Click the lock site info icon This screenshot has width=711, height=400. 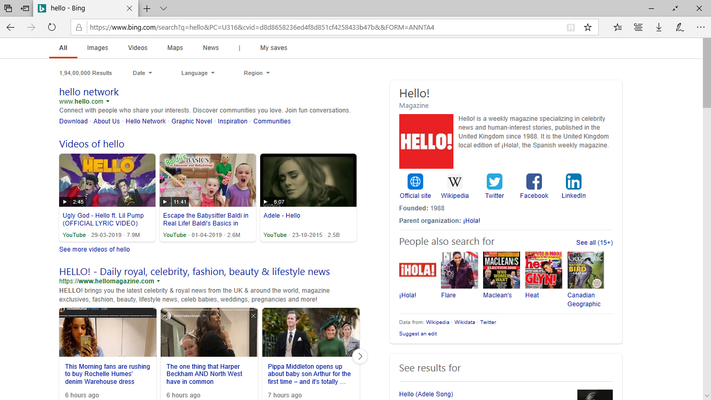[x=79, y=27]
